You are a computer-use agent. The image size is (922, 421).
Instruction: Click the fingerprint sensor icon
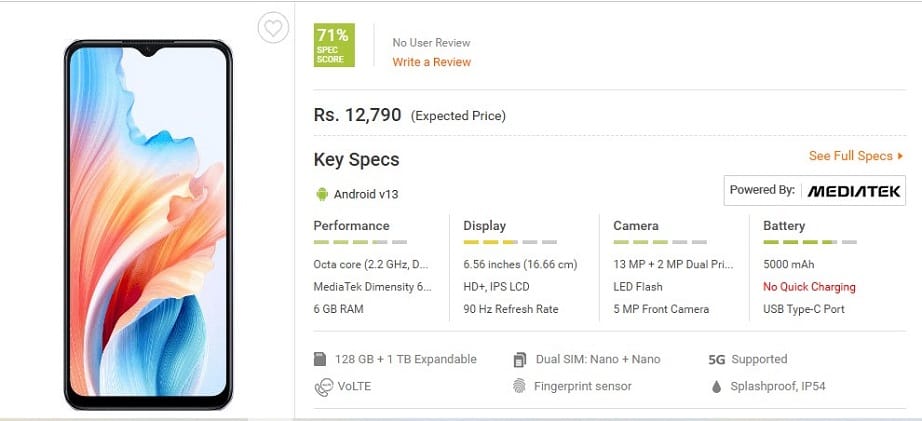point(520,386)
